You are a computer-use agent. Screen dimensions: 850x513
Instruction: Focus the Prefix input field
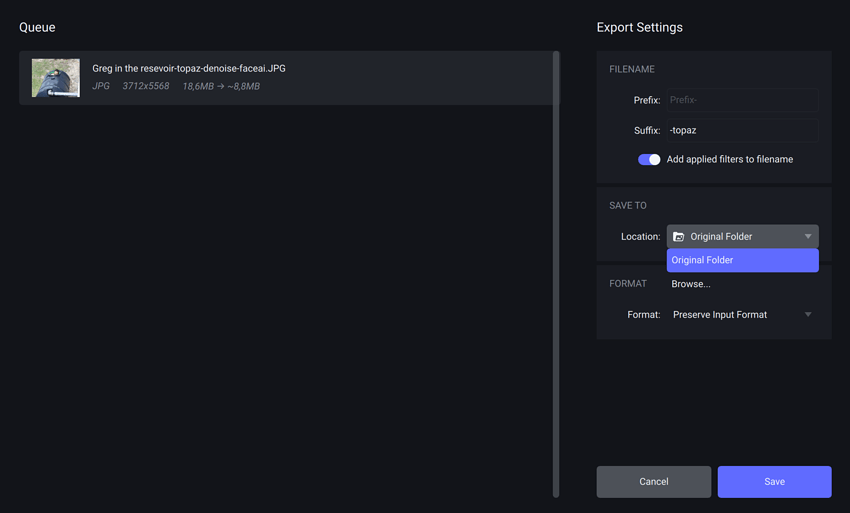point(742,100)
